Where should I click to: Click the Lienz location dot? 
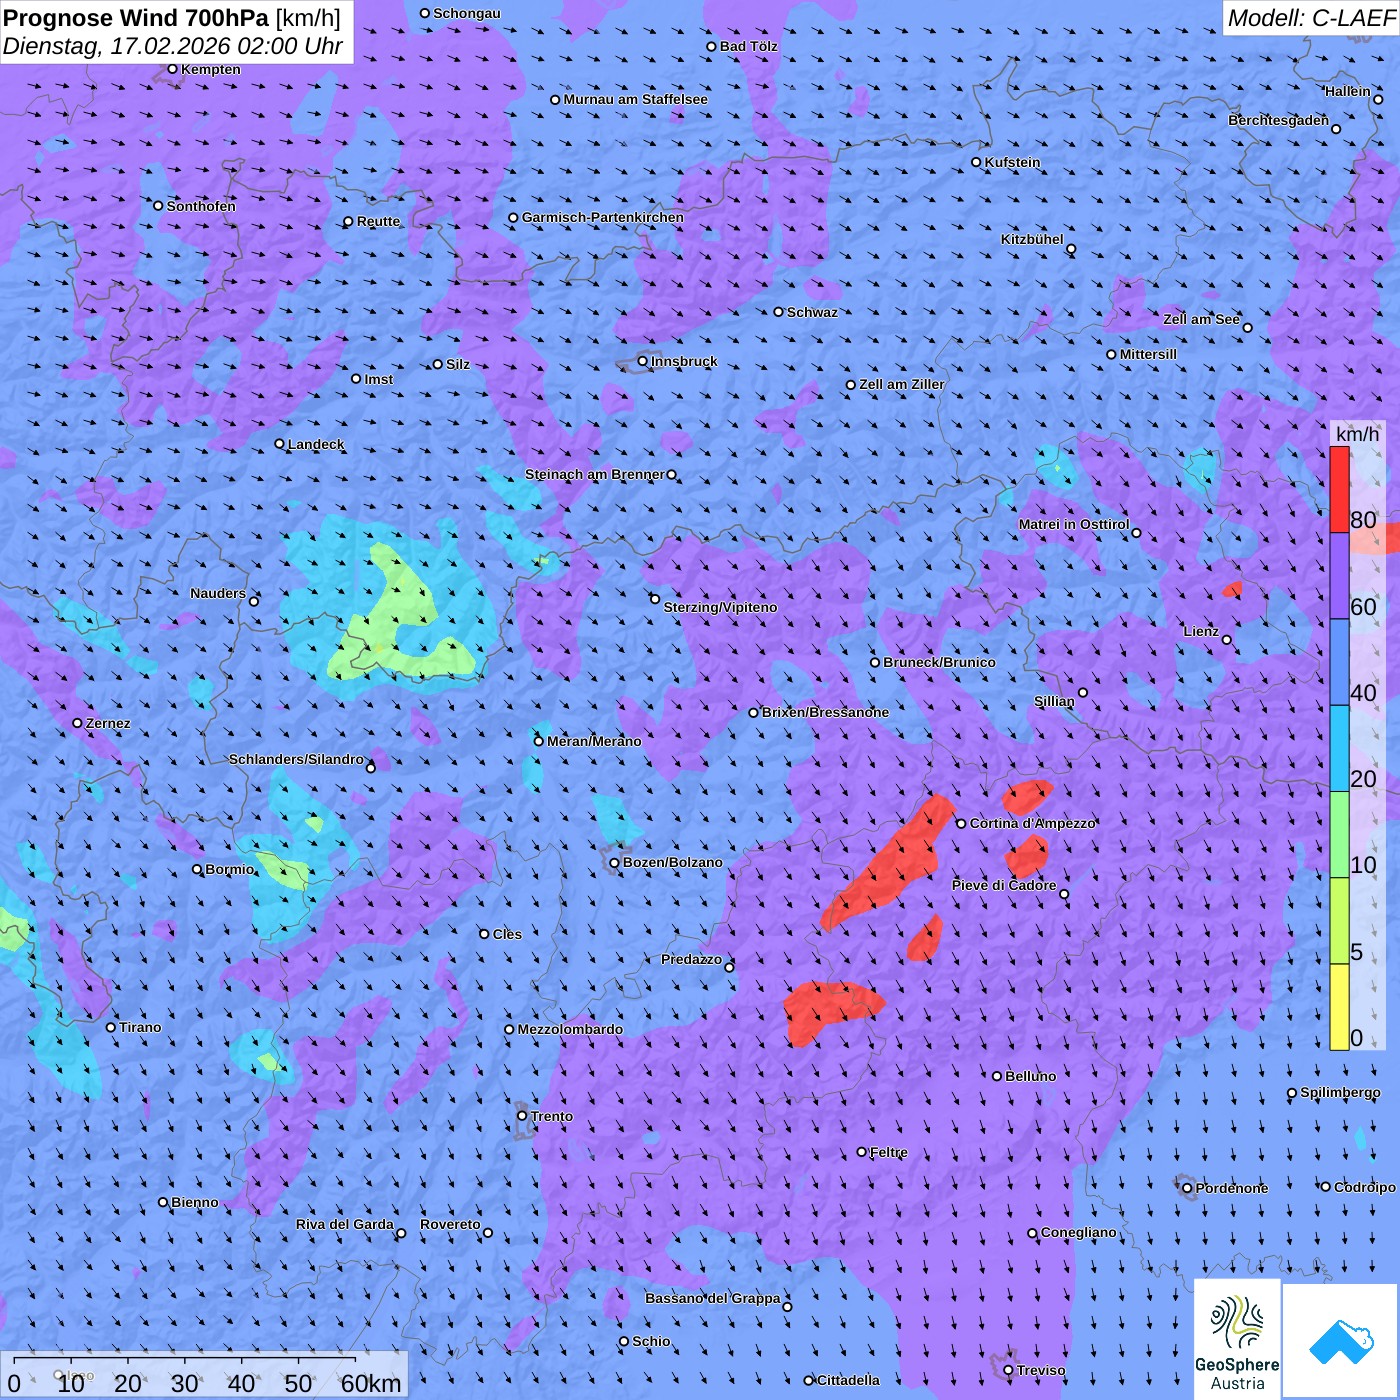click(1227, 640)
